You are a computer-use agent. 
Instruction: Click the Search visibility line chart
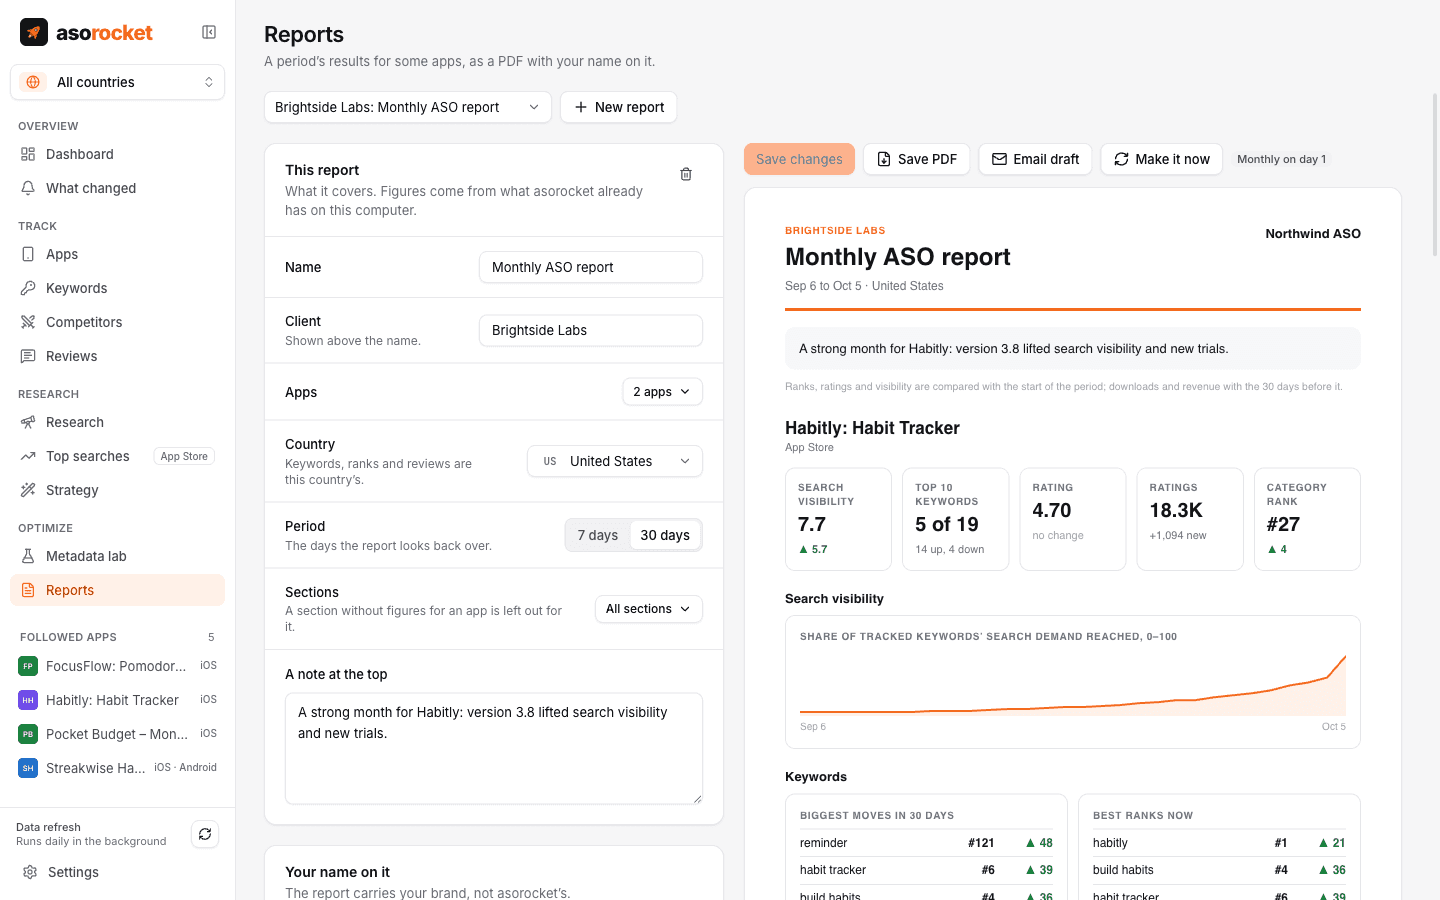[x=1073, y=682]
